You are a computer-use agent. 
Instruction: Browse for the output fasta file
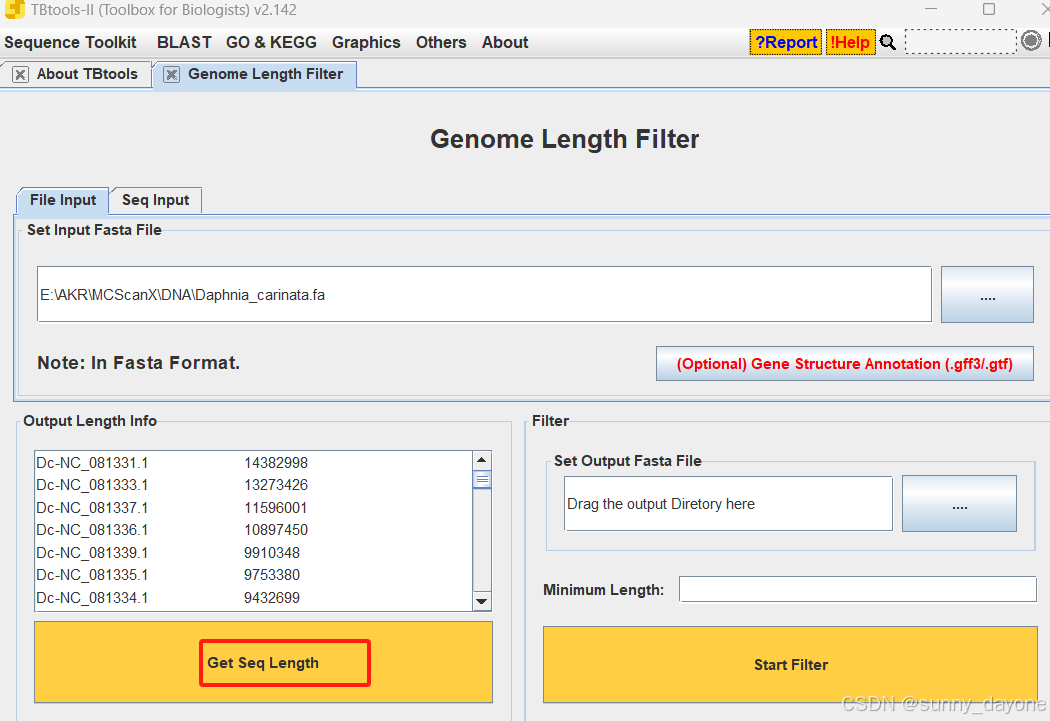coord(959,503)
